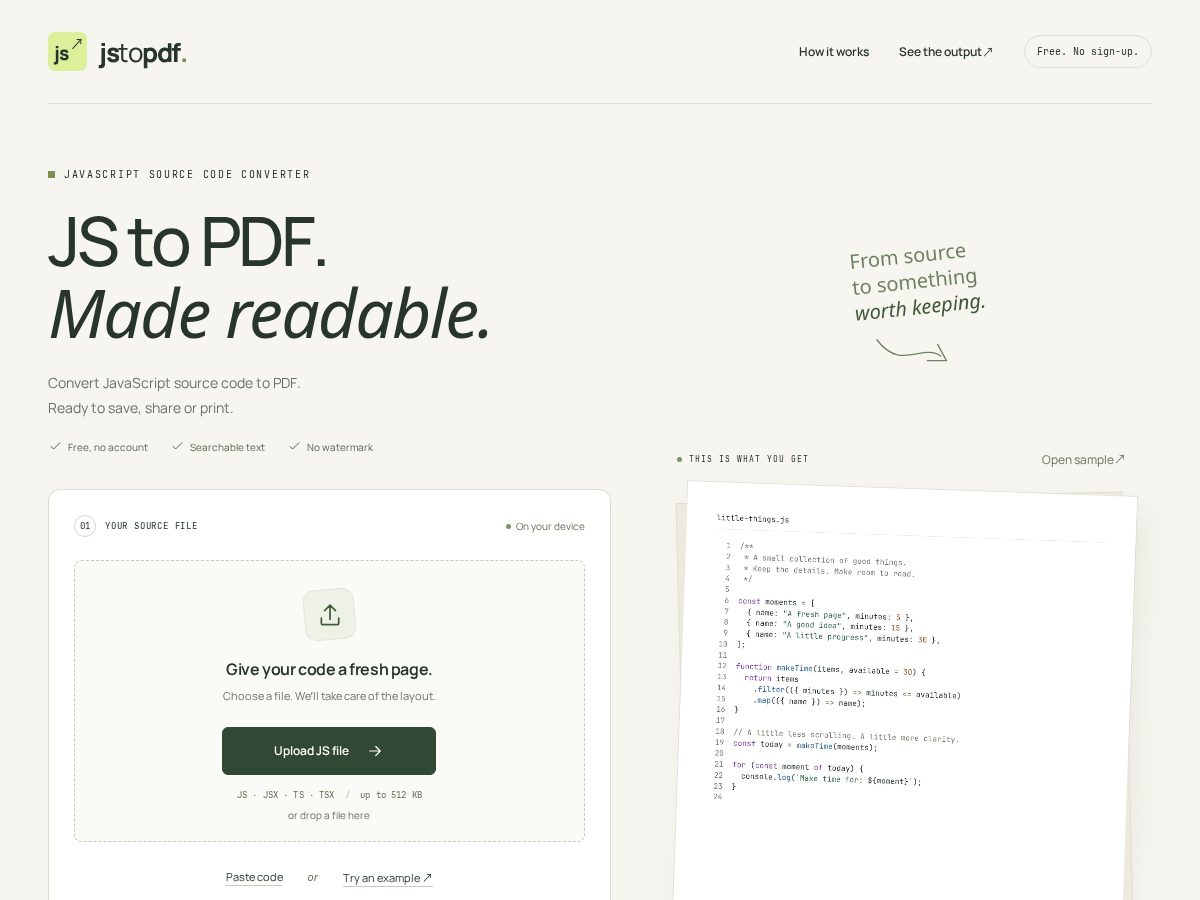Click the JS to PDF. heading

pyautogui.click(x=188, y=242)
